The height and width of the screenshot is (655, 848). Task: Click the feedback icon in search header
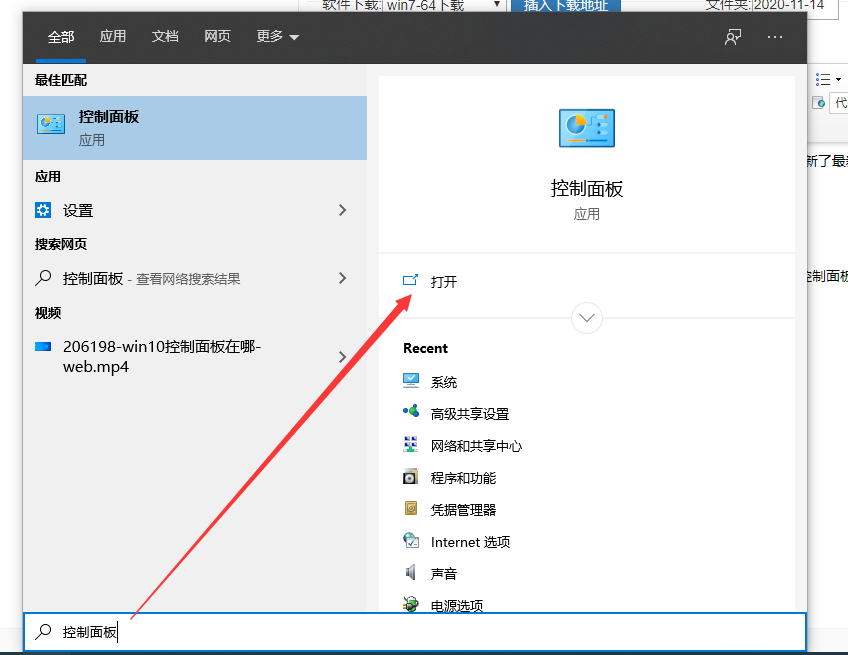tap(733, 37)
